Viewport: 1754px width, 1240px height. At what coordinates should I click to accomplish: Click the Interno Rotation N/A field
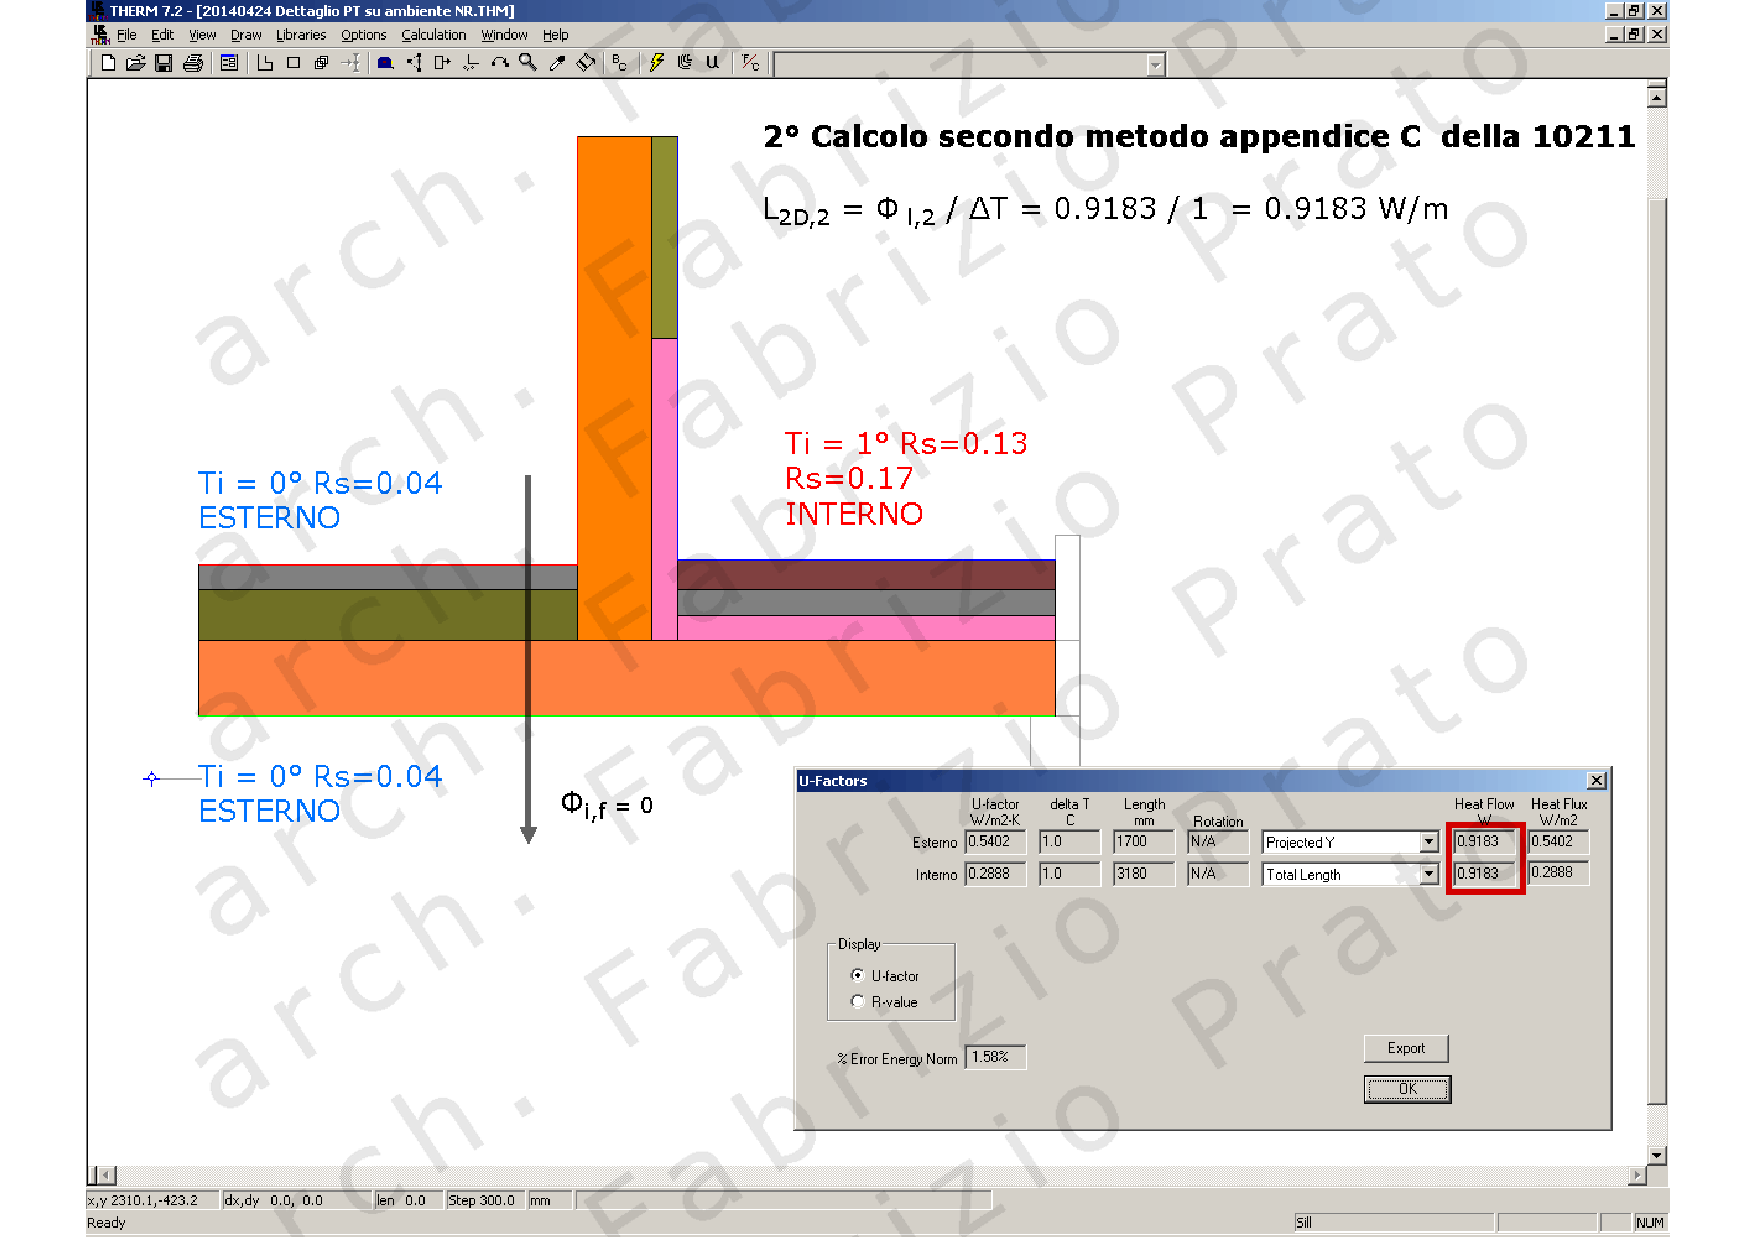tap(1218, 874)
